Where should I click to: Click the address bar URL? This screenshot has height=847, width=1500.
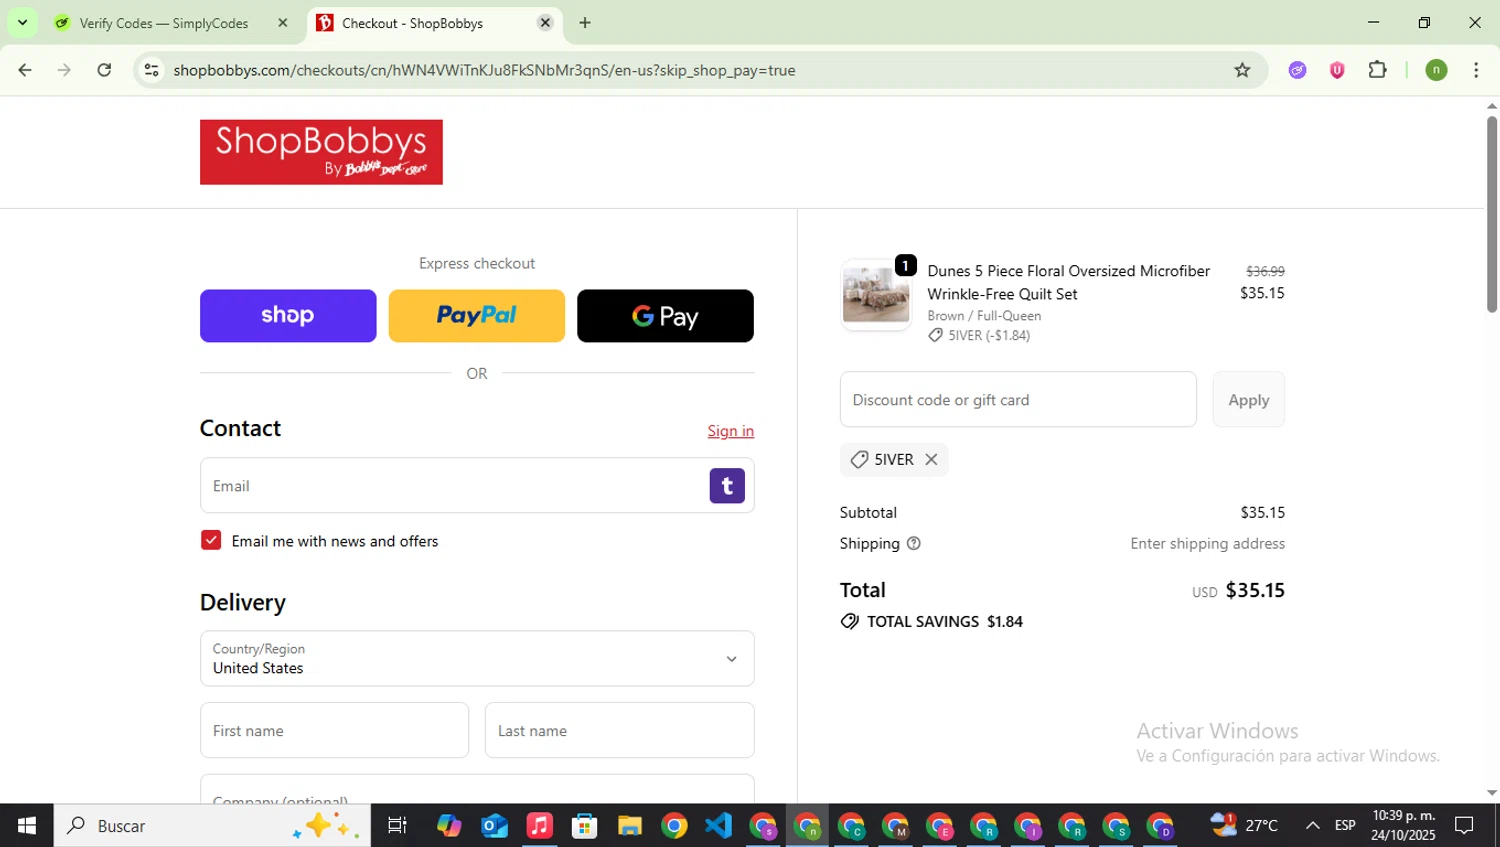(484, 70)
